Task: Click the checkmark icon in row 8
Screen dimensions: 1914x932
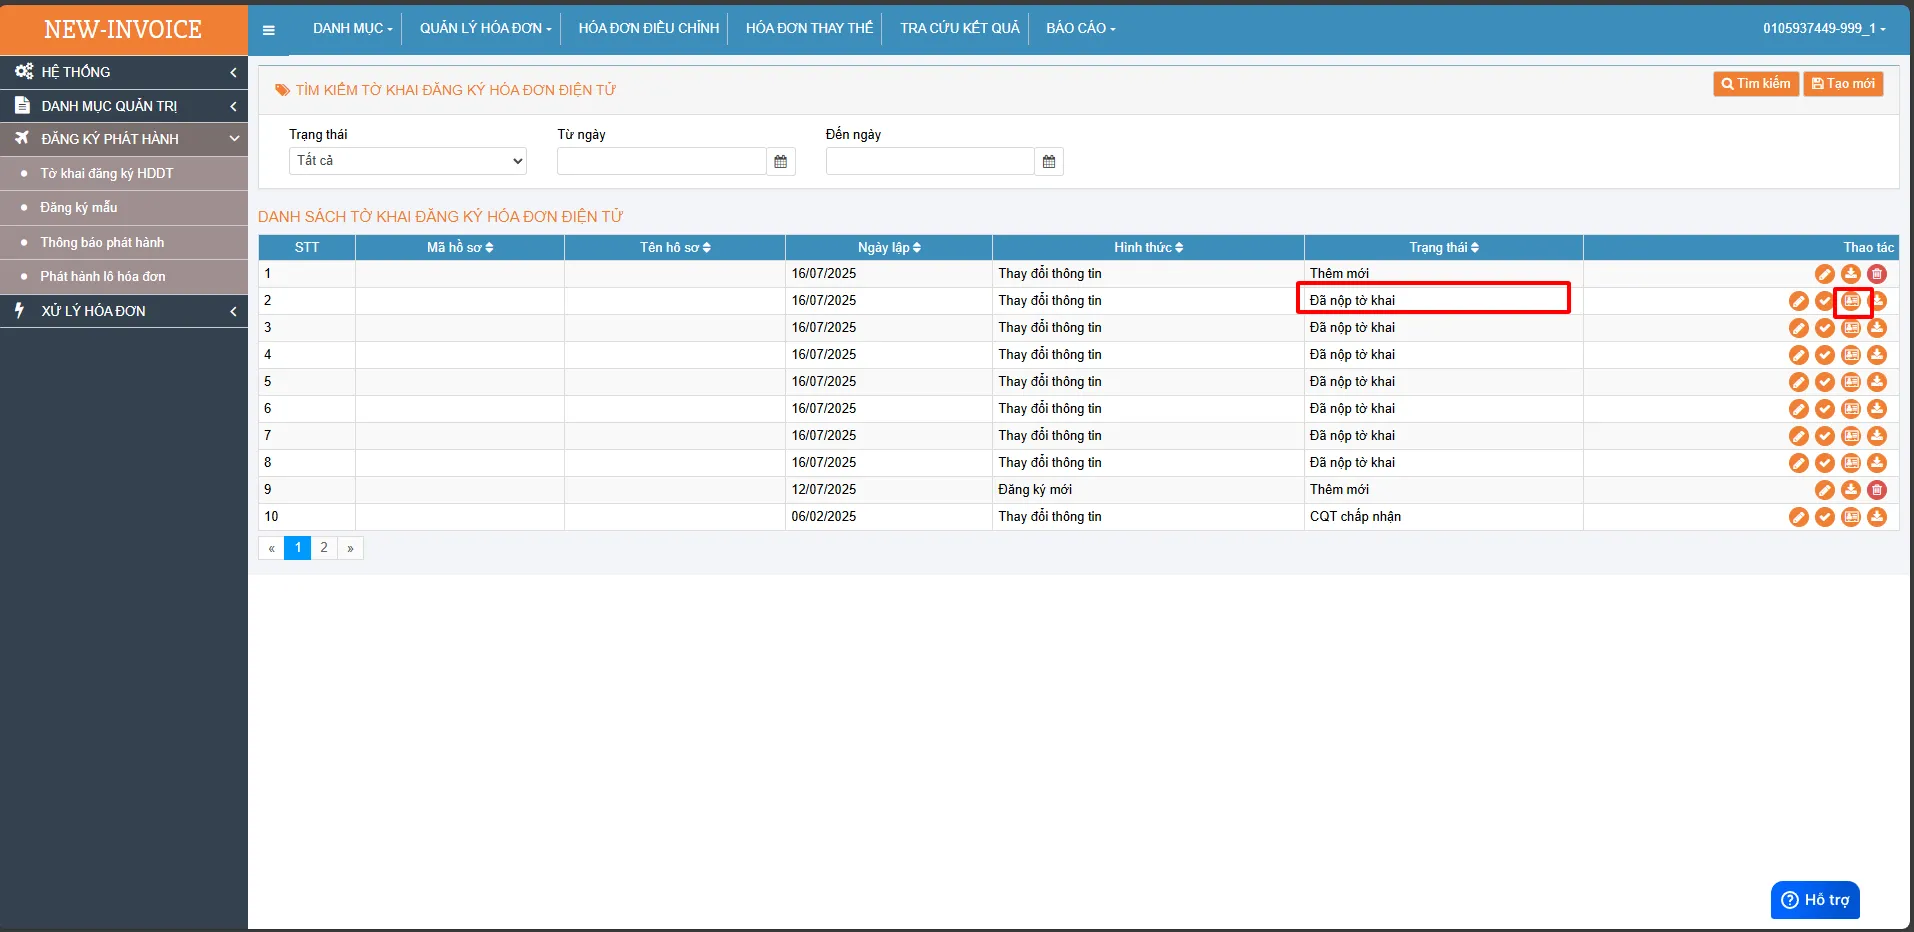Action: tap(1825, 463)
